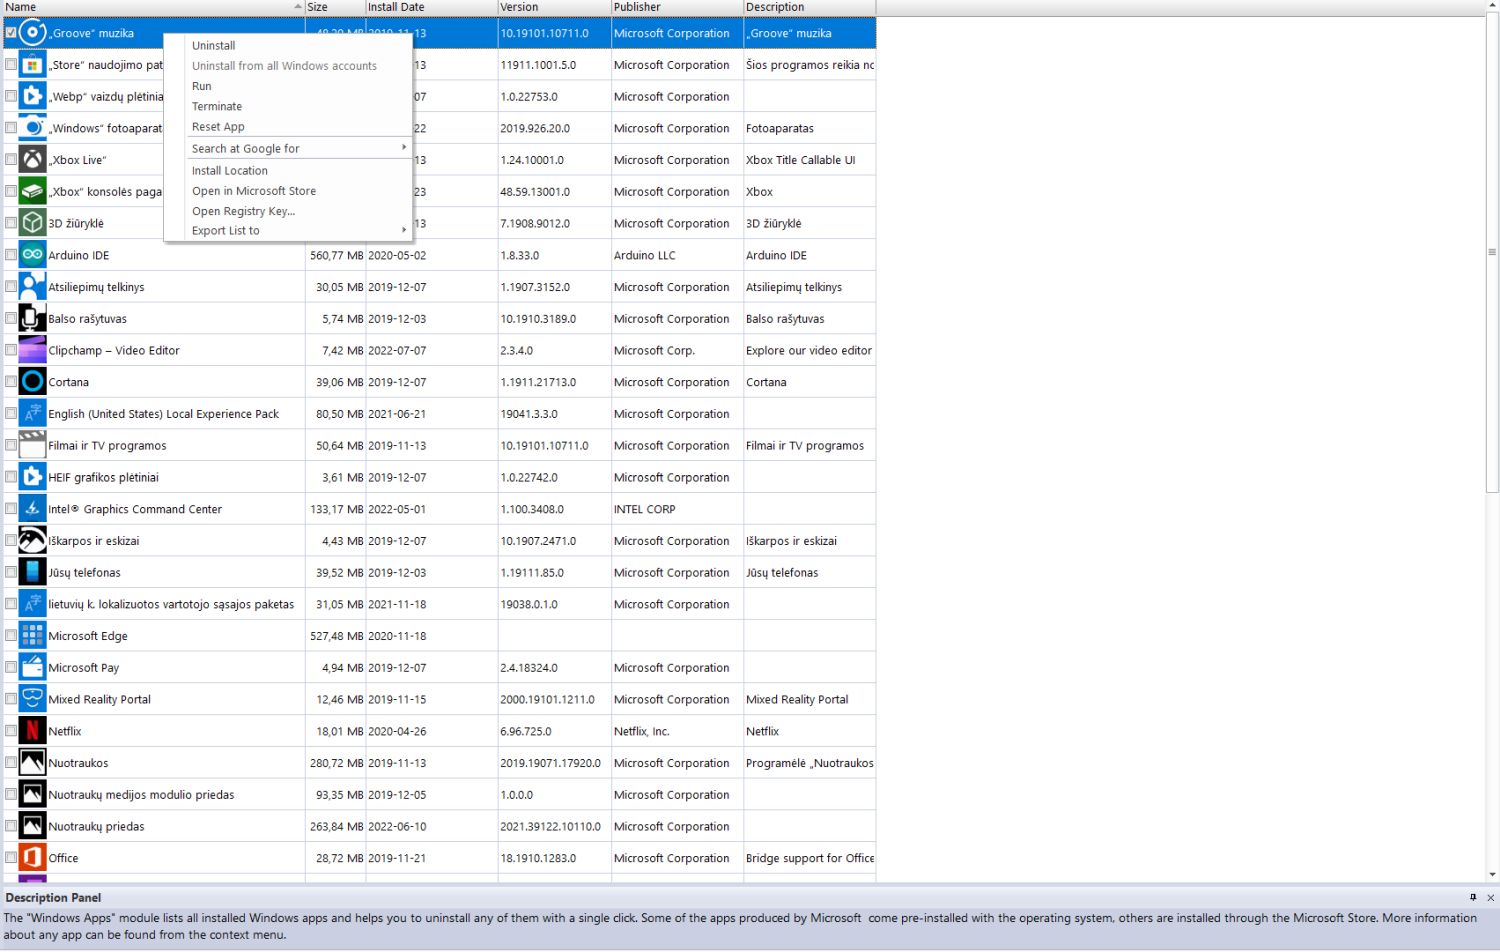
Task: Click the Arduino IDE app icon
Action: pos(32,255)
